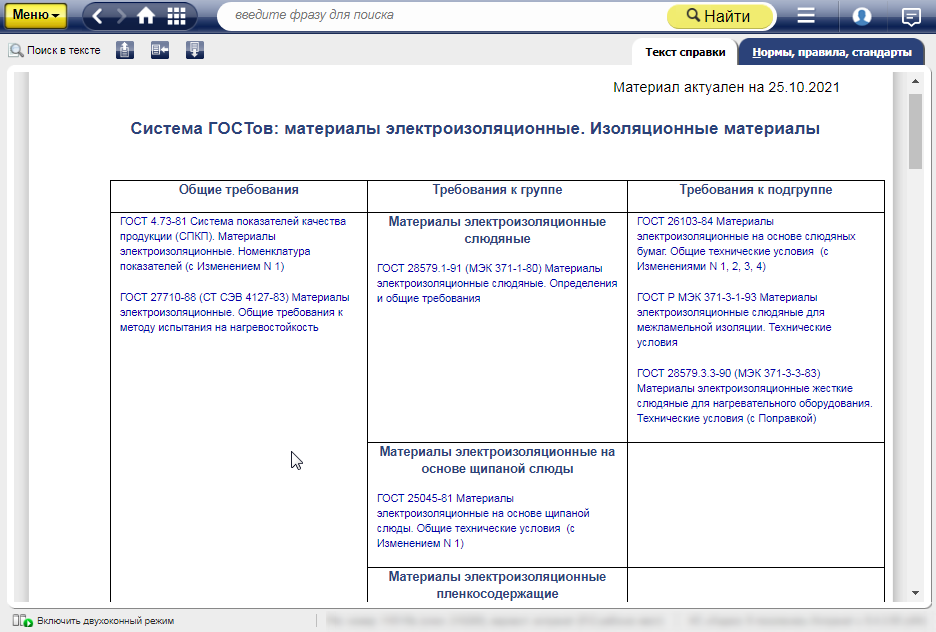Open ГОСТ Р МЭК 371-3-1-93 link
The image size is (936, 632).
[734, 320]
